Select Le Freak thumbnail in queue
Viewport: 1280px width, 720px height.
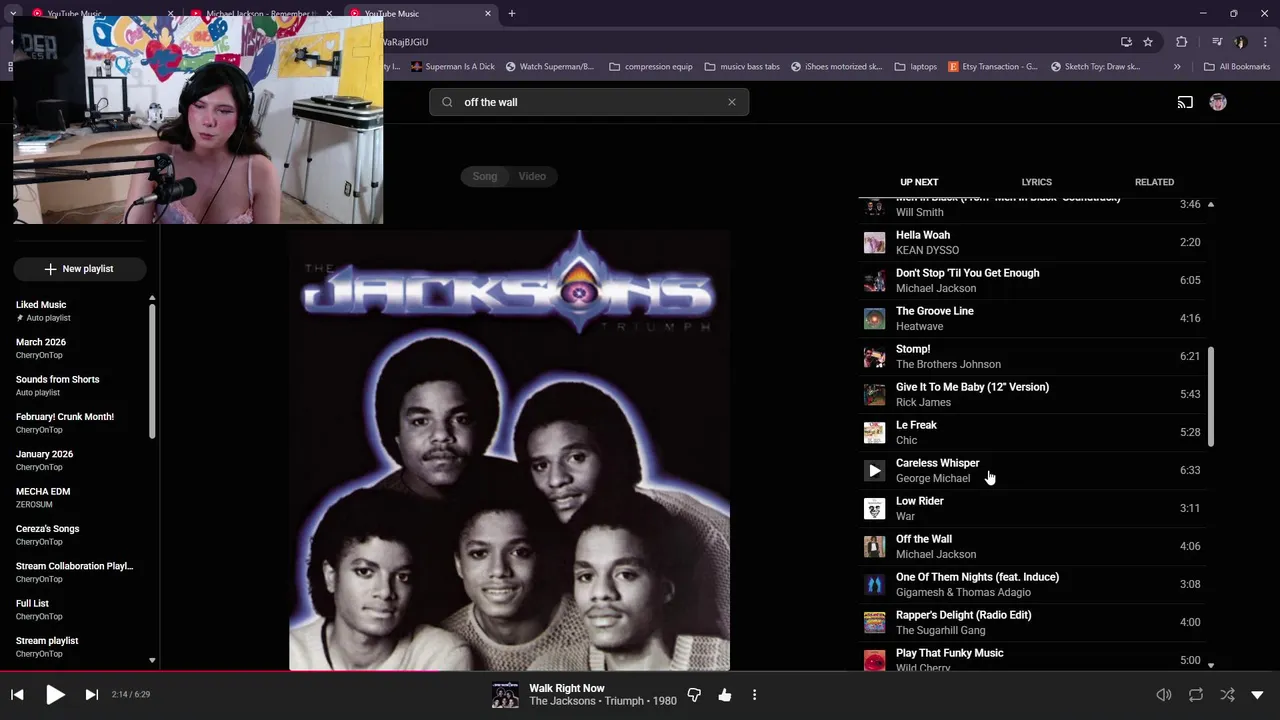point(875,432)
